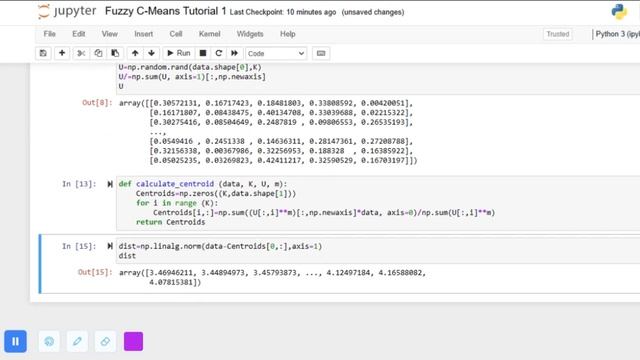Run cell In [15] with its run icon

pos(110,246)
